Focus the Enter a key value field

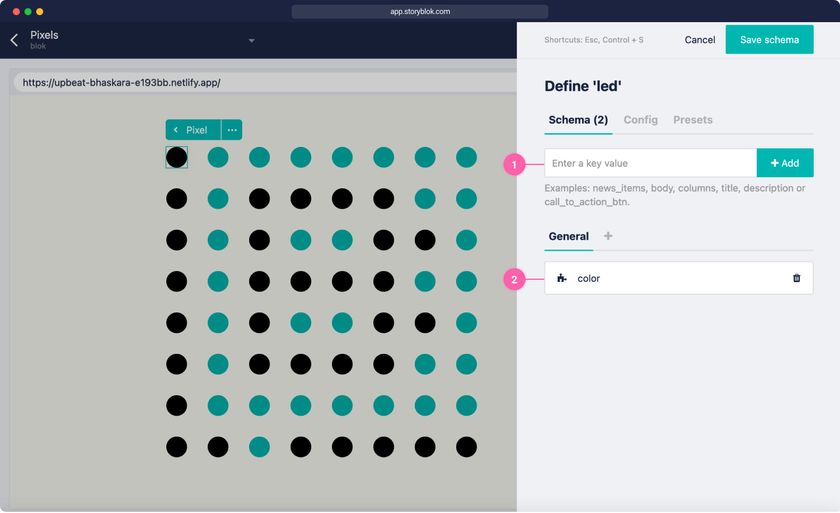[650, 163]
